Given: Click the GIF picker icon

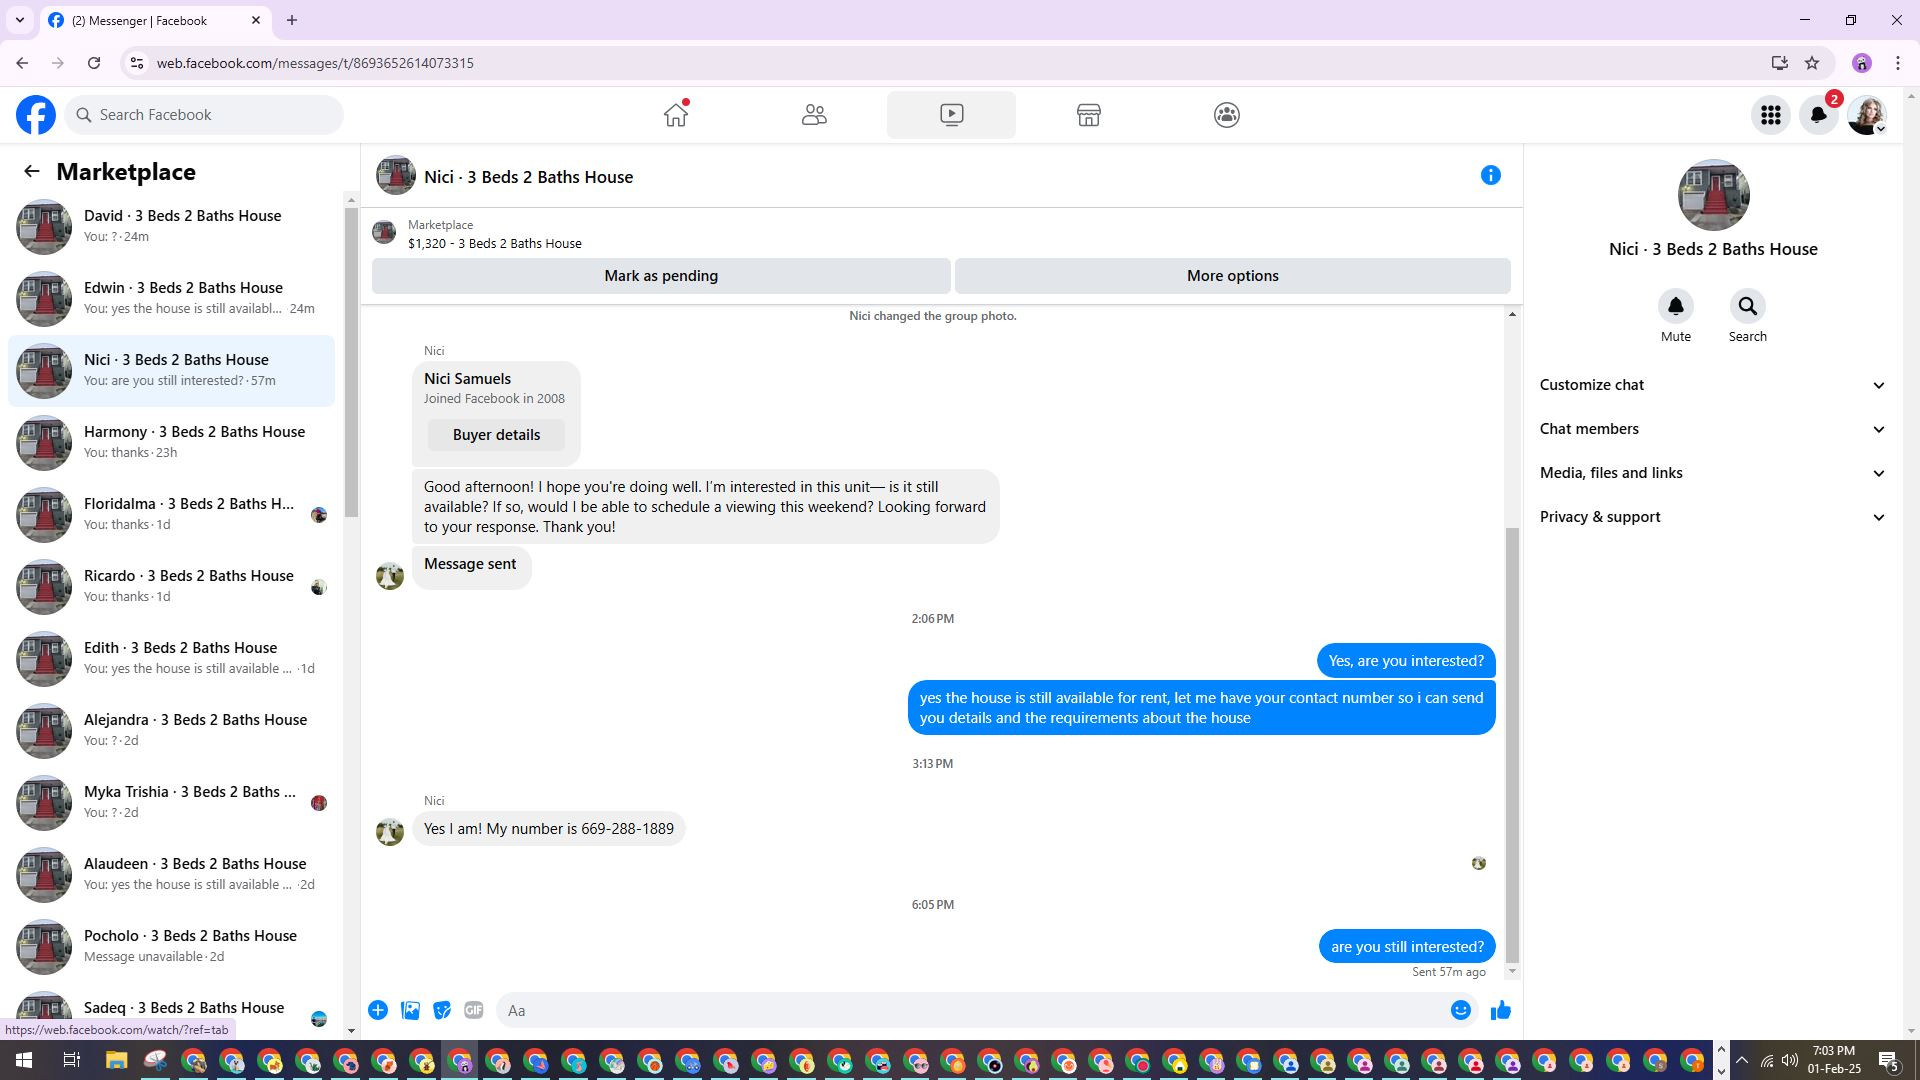Looking at the screenshot, I should pyautogui.click(x=474, y=1011).
